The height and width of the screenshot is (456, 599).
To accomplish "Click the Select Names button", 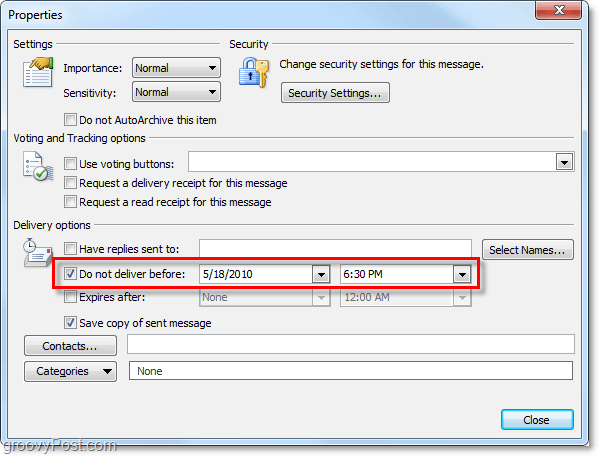I will pyautogui.click(x=528, y=250).
